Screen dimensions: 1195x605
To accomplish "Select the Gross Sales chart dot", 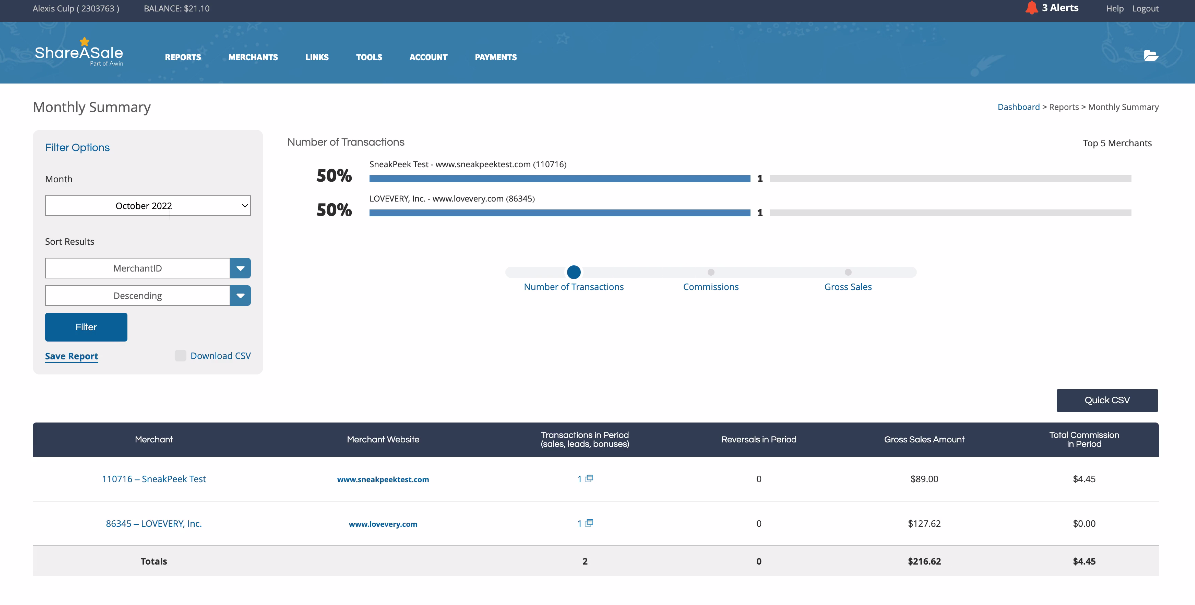I will point(848,272).
